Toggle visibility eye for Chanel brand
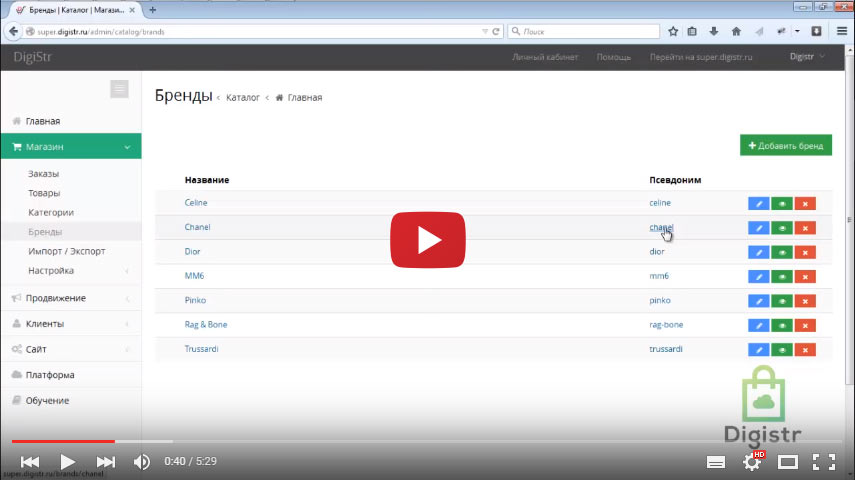This screenshot has height=480, width=855. [x=782, y=228]
